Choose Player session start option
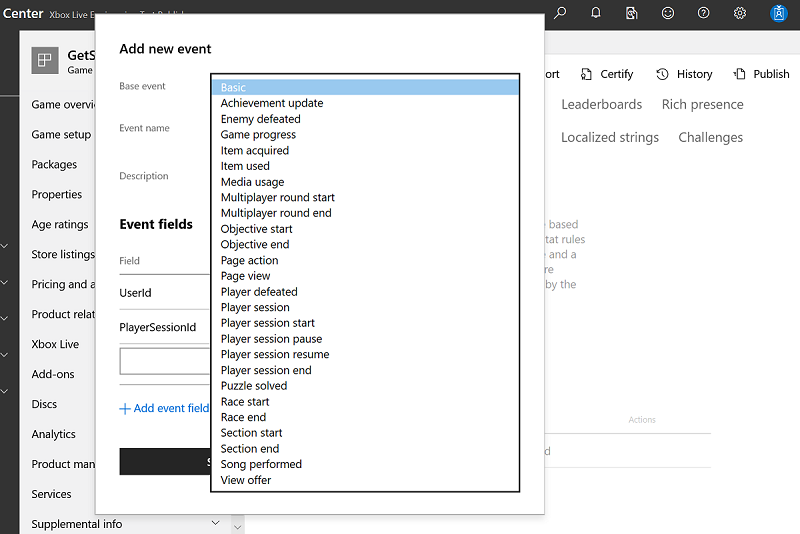The height and width of the screenshot is (534, 800). [365, 323]
